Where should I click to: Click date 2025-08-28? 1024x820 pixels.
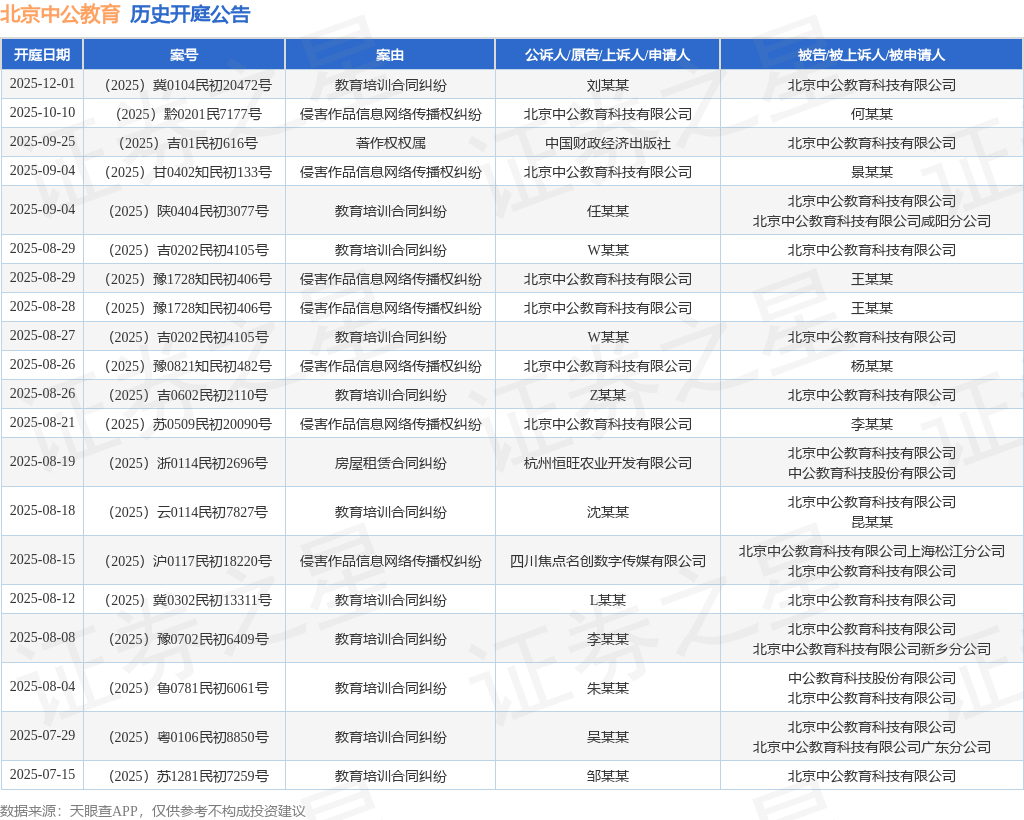tap(42, 306)
